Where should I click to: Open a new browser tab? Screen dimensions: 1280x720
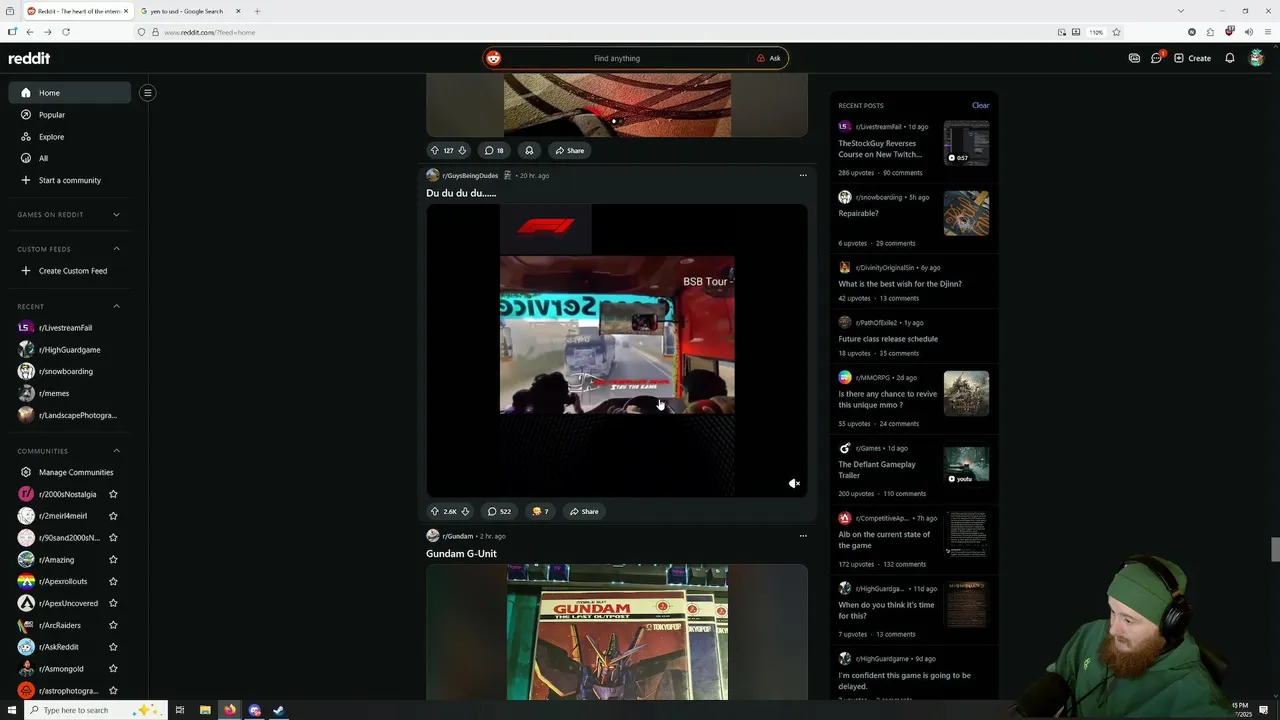(x=257, y=11)
